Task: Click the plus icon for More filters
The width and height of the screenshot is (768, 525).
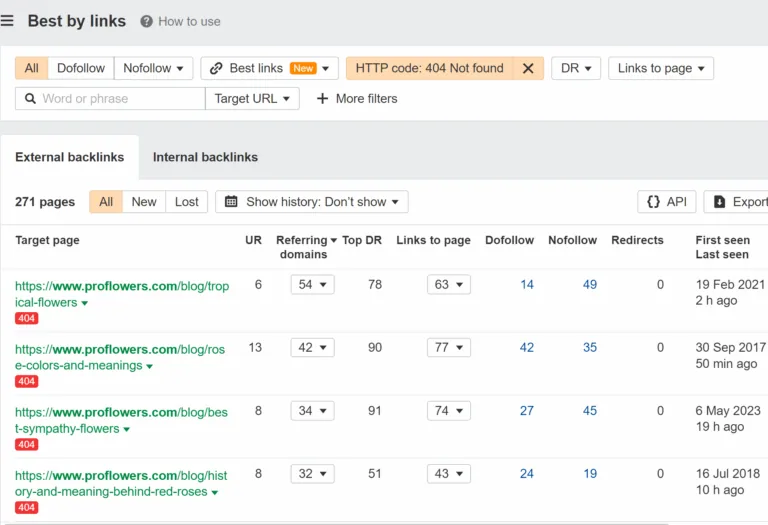Action: [x=322, y=98]
